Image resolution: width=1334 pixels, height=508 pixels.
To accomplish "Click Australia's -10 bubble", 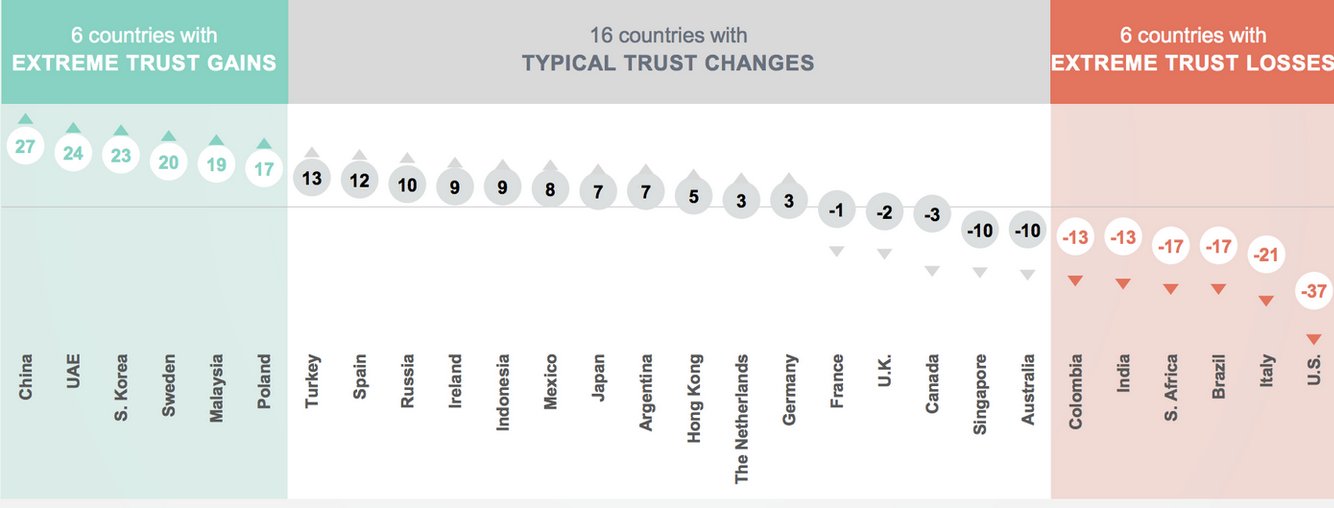I will 1028,231.
